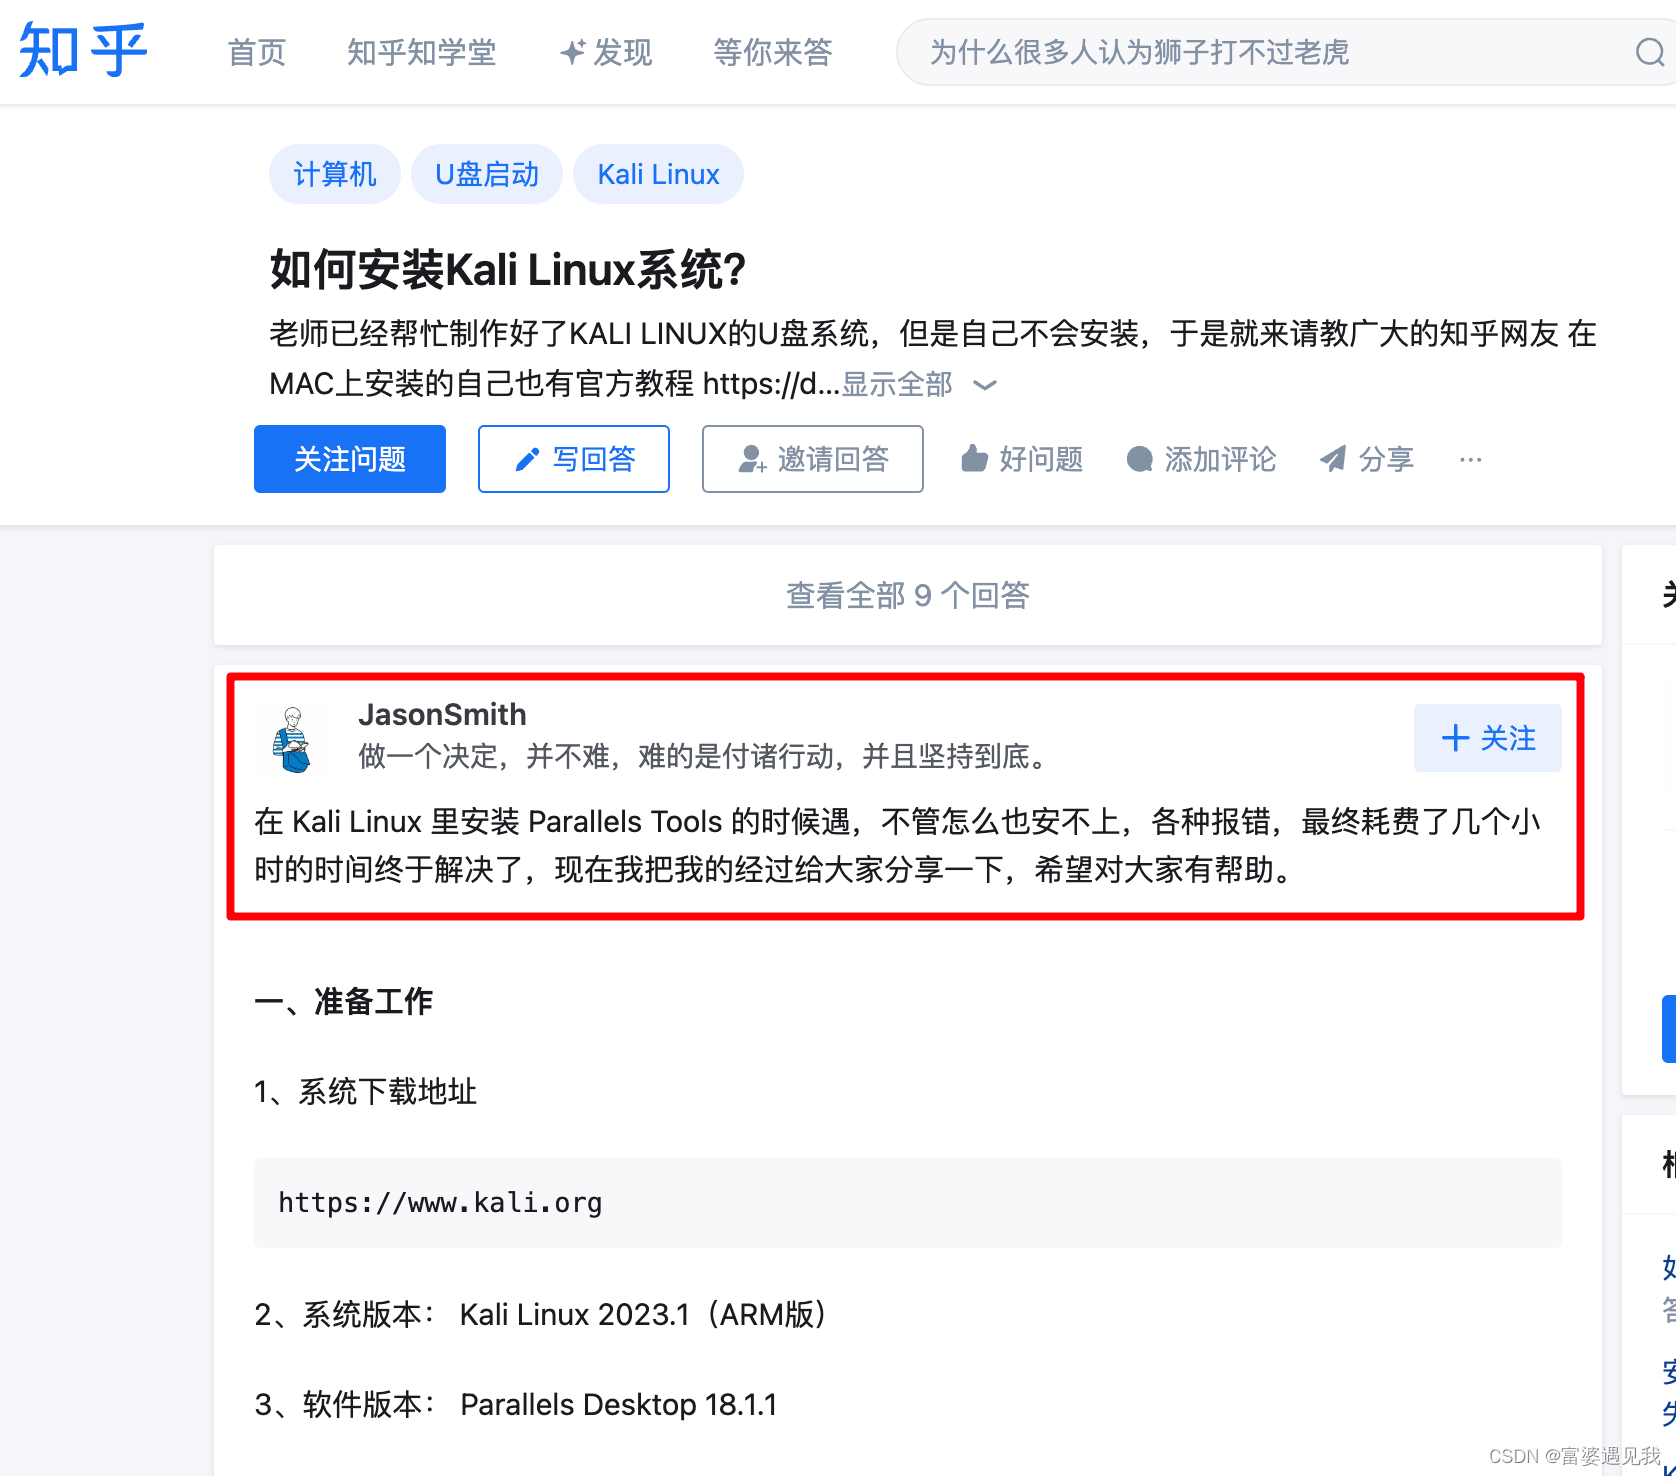Open 知乎知学堂 navigation item
The height and width of the screenshot is (1476, 1676).
click(x=421, y=52)
